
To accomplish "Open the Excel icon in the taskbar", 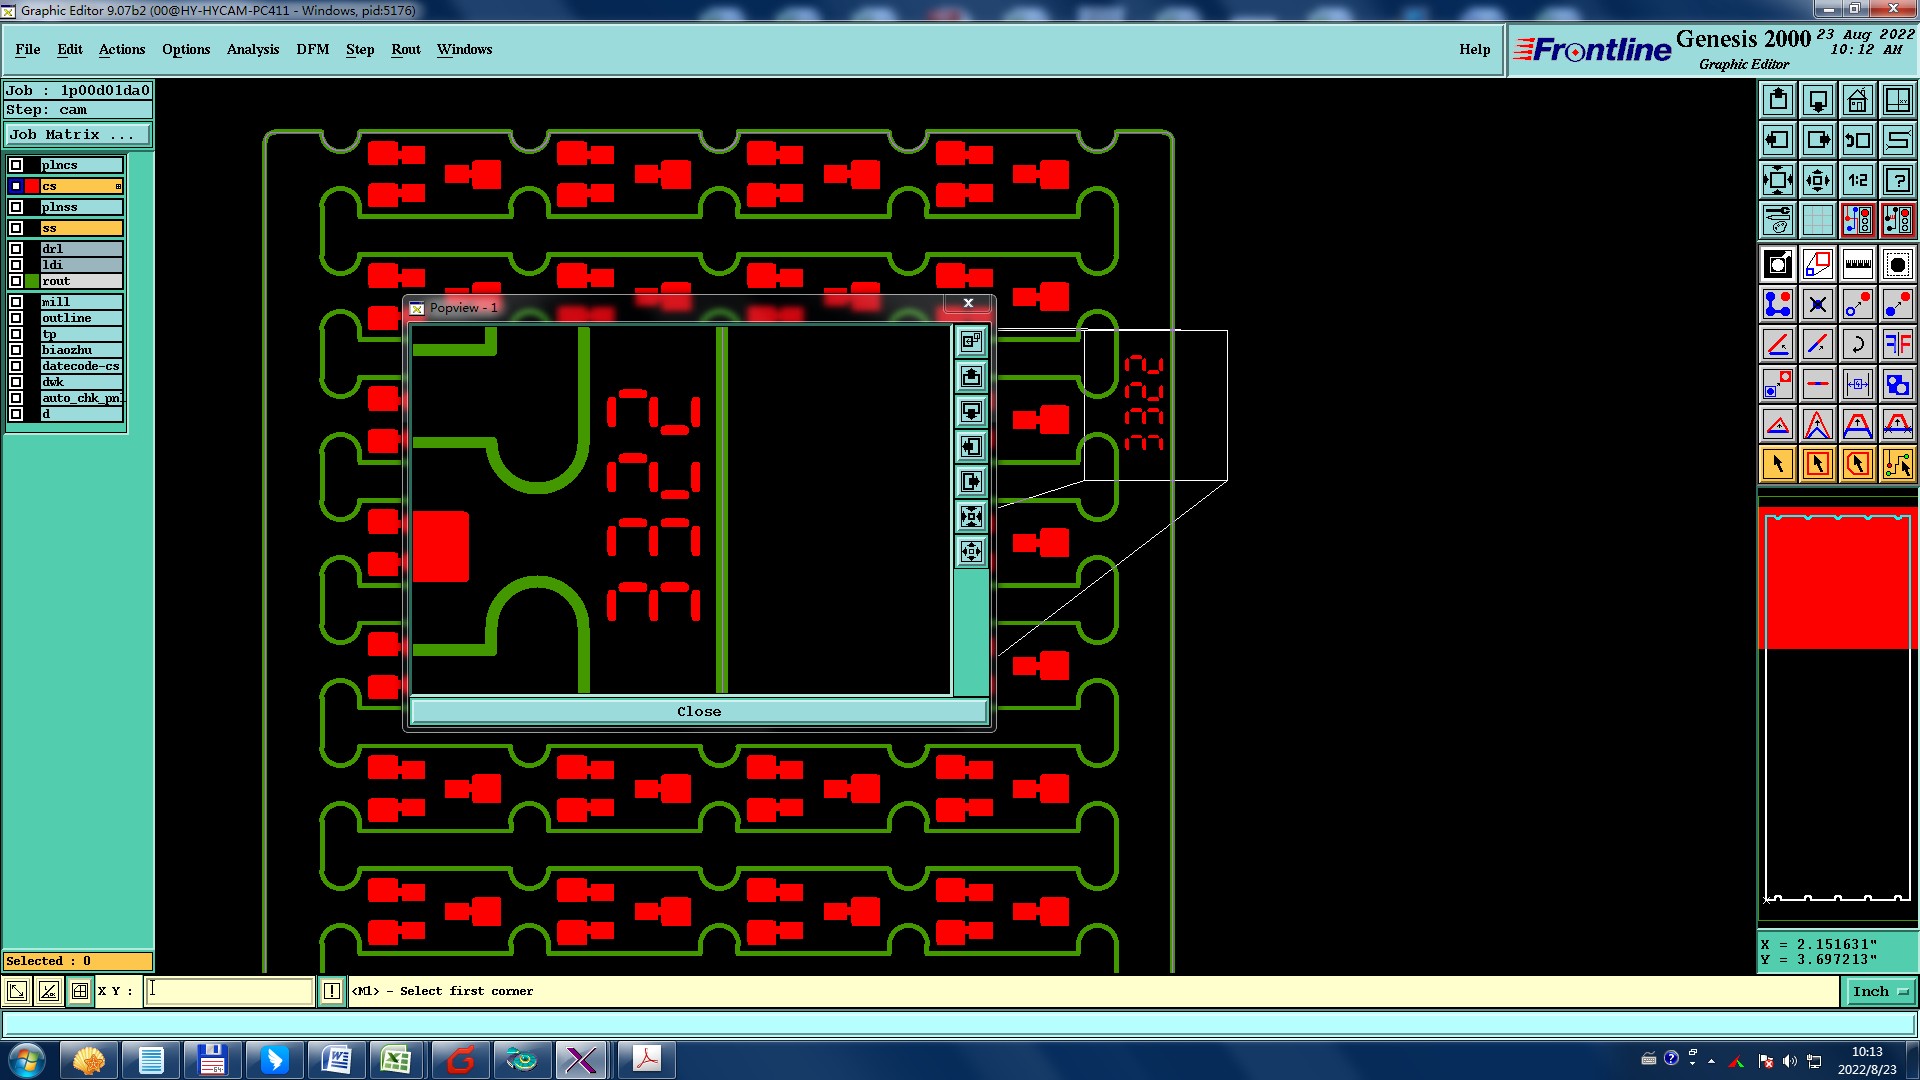I will click(396, 1059).
